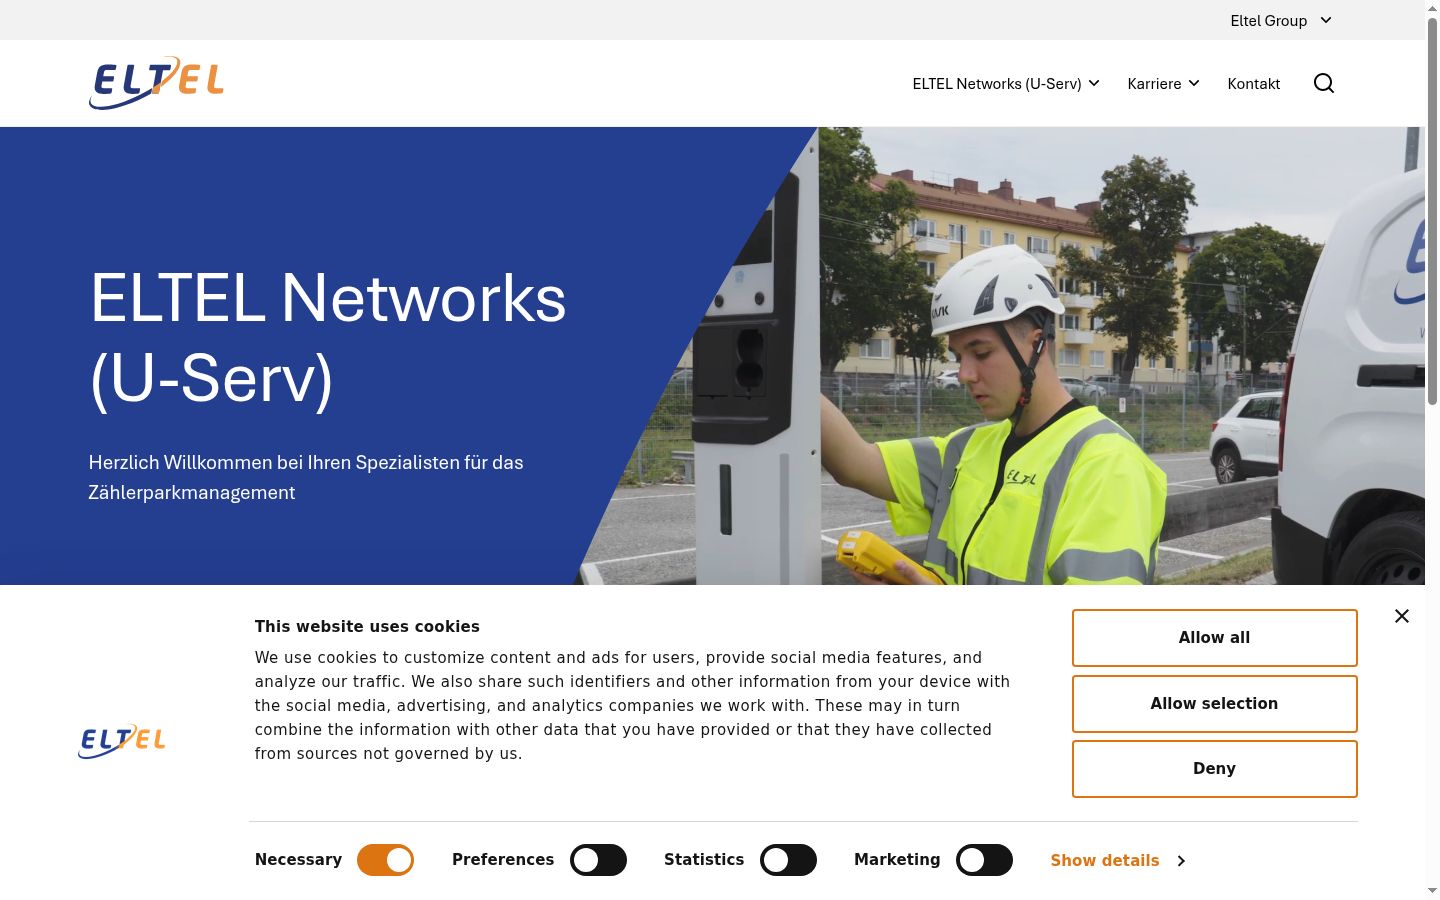Viewport: 1440px width, 900px height.
Task: Open the site search magnifier icon
Action: [x=1324, y=83]
